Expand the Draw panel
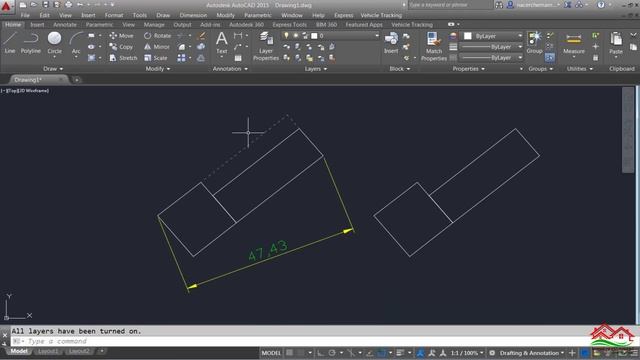 (x=53, y=69)
